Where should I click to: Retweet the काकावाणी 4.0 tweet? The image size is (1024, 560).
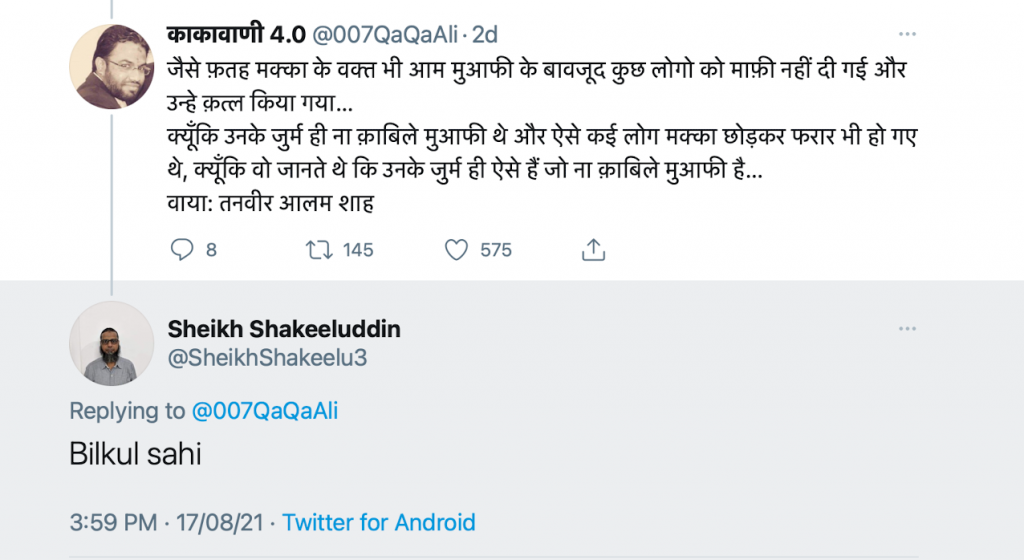(318, 249)
